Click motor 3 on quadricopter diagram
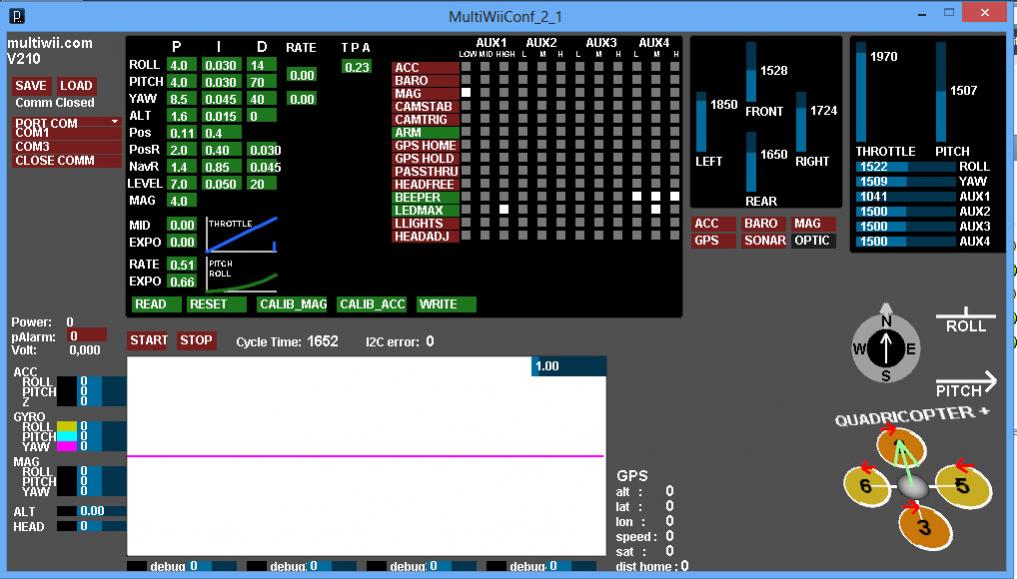The image size is (1017, 579). click(924, 527)
